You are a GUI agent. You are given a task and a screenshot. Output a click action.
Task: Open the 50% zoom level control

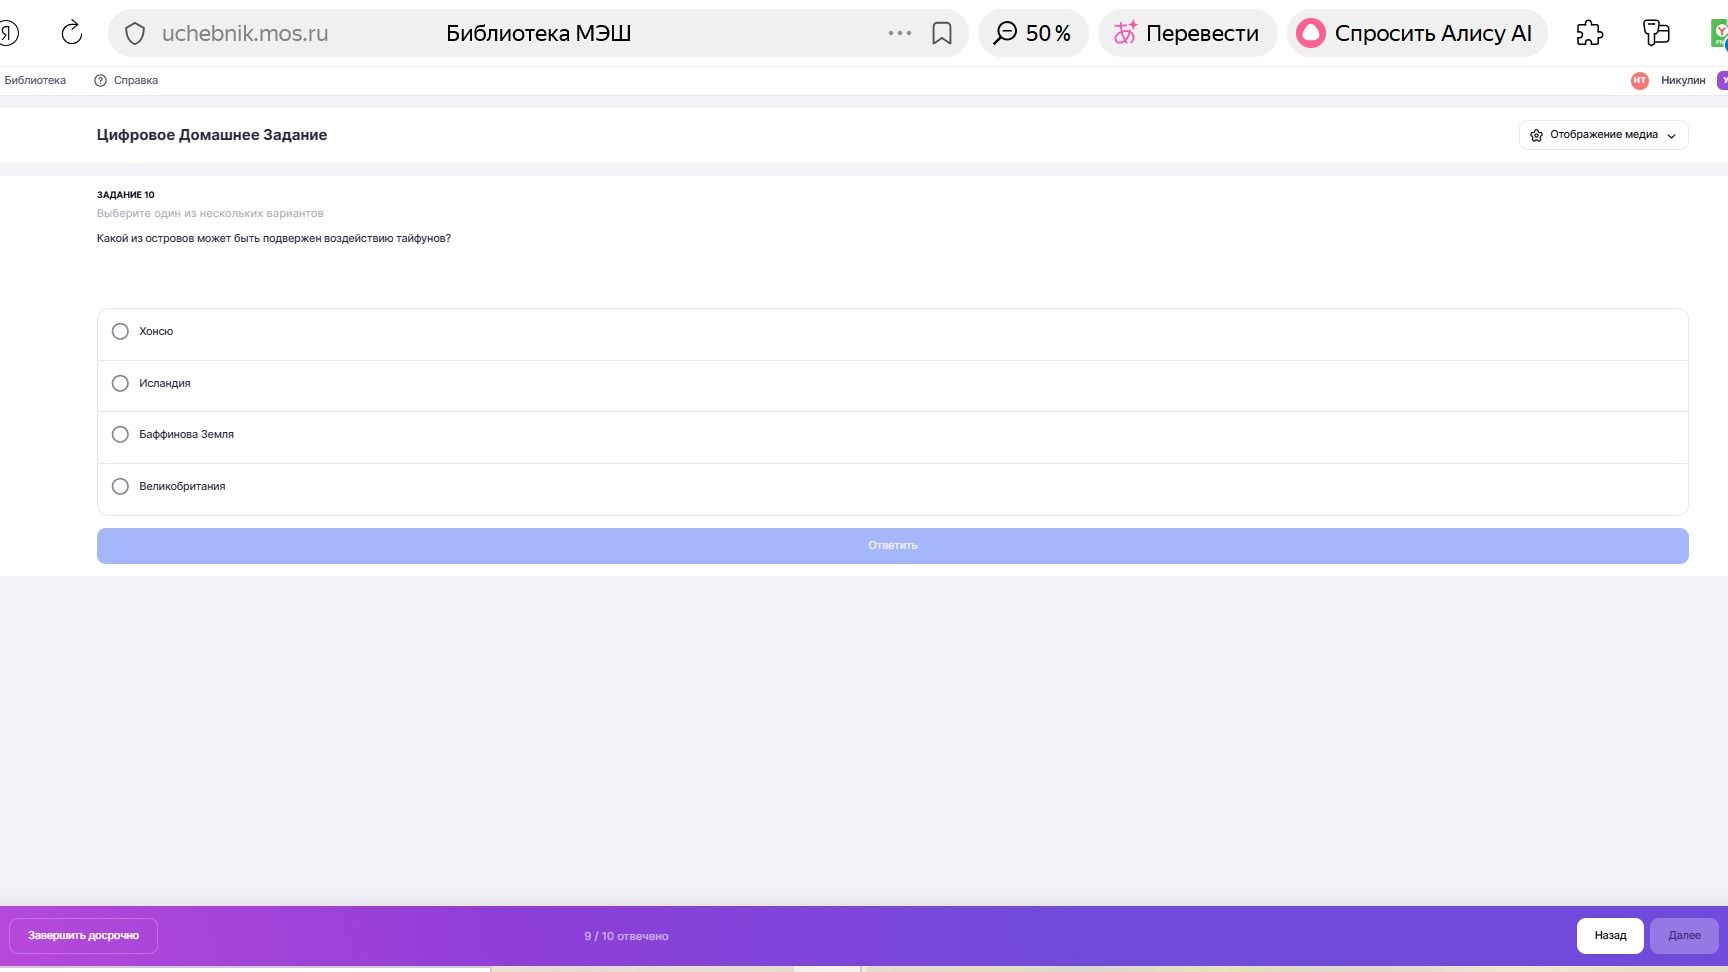click(1033, 33)
